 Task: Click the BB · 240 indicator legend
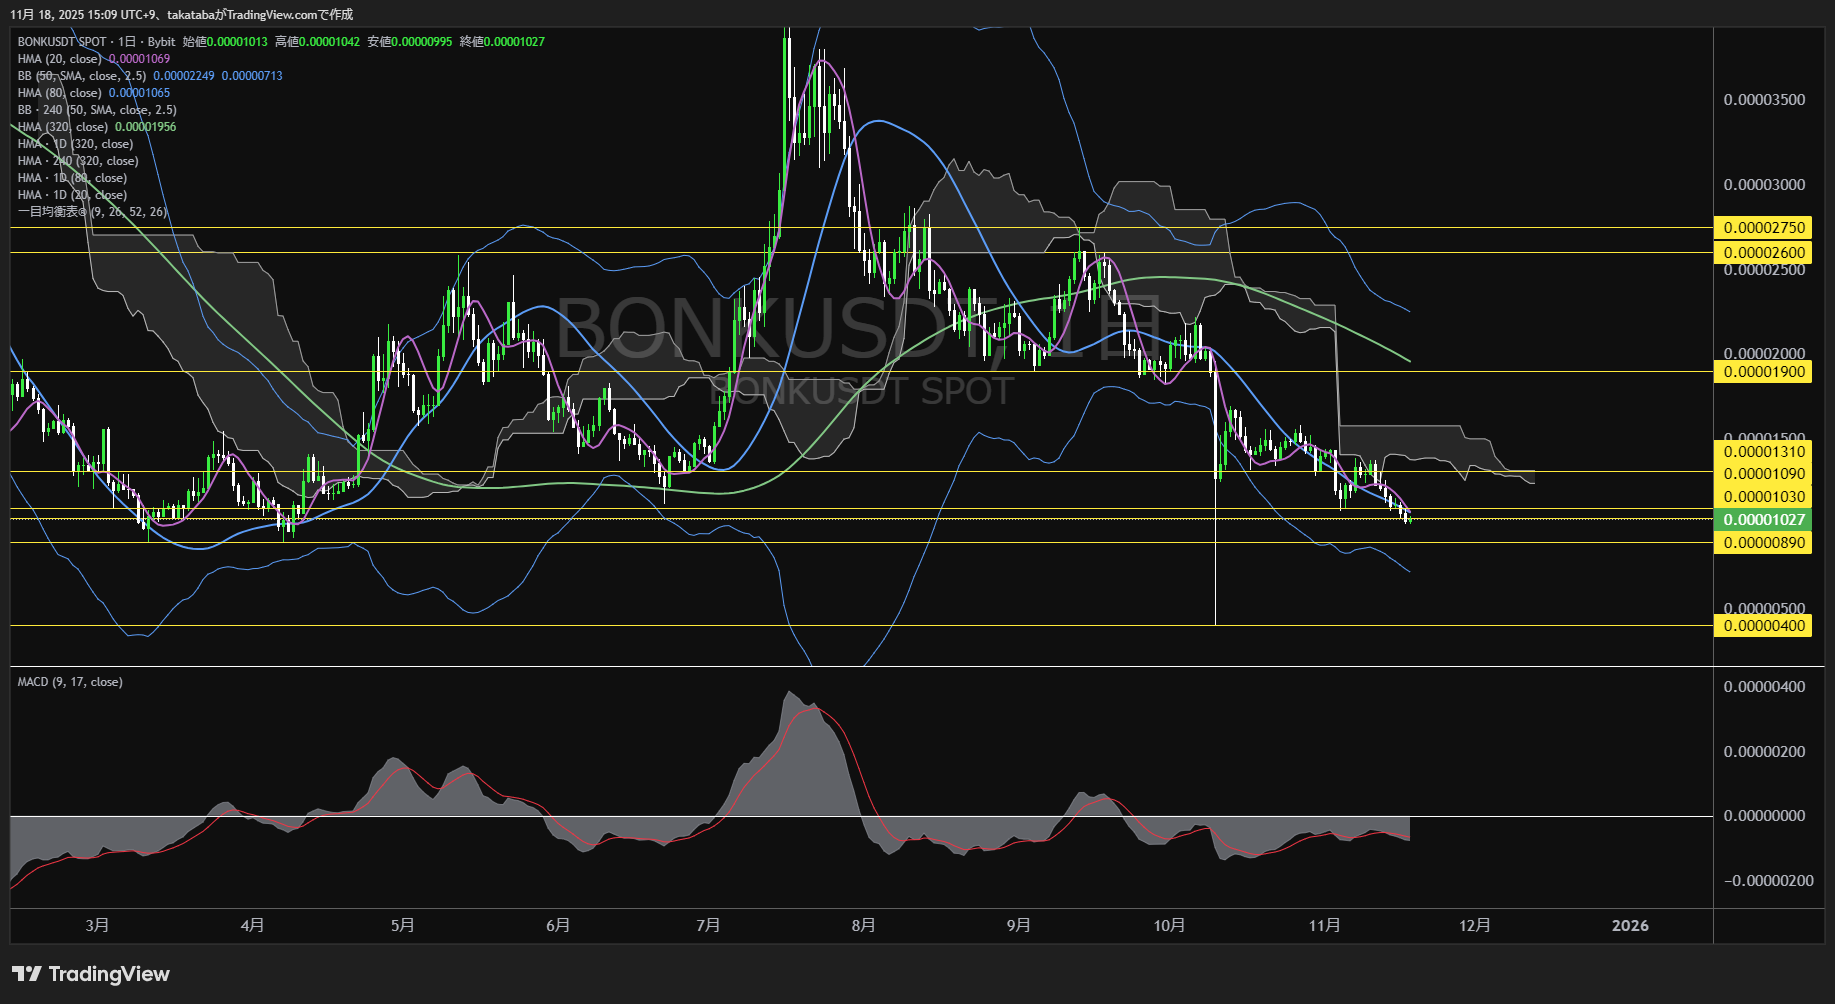(97, 110)
